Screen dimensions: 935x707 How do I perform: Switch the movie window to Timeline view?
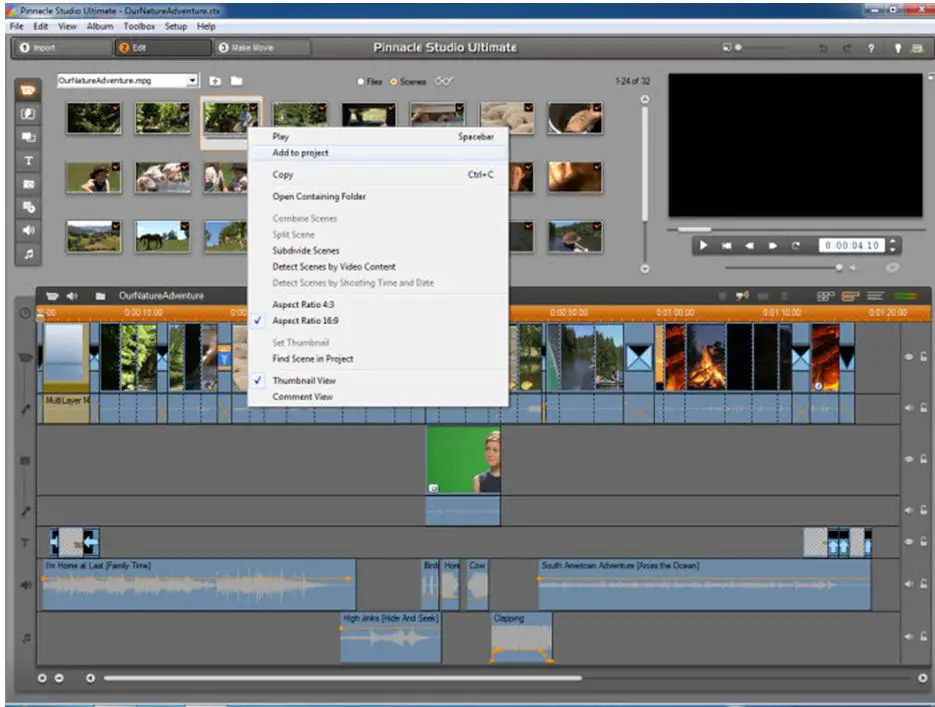click(850, 296)
